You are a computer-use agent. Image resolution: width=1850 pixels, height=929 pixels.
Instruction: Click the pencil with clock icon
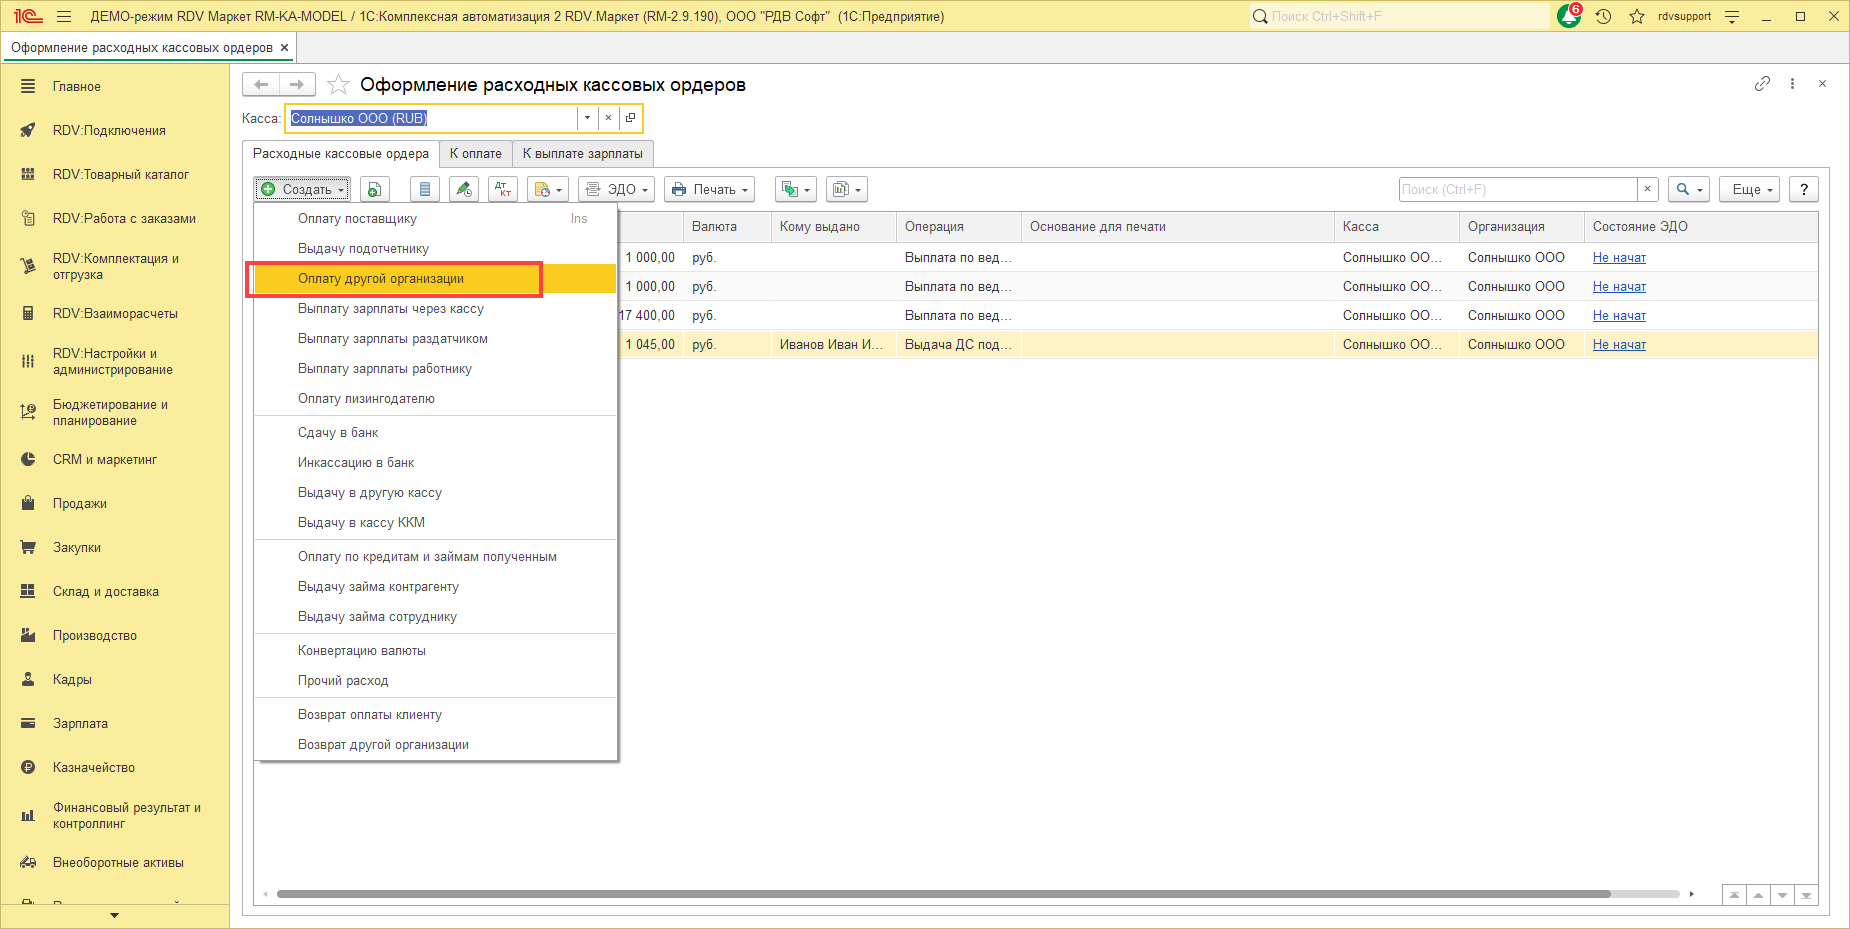(x=463, y=189)
